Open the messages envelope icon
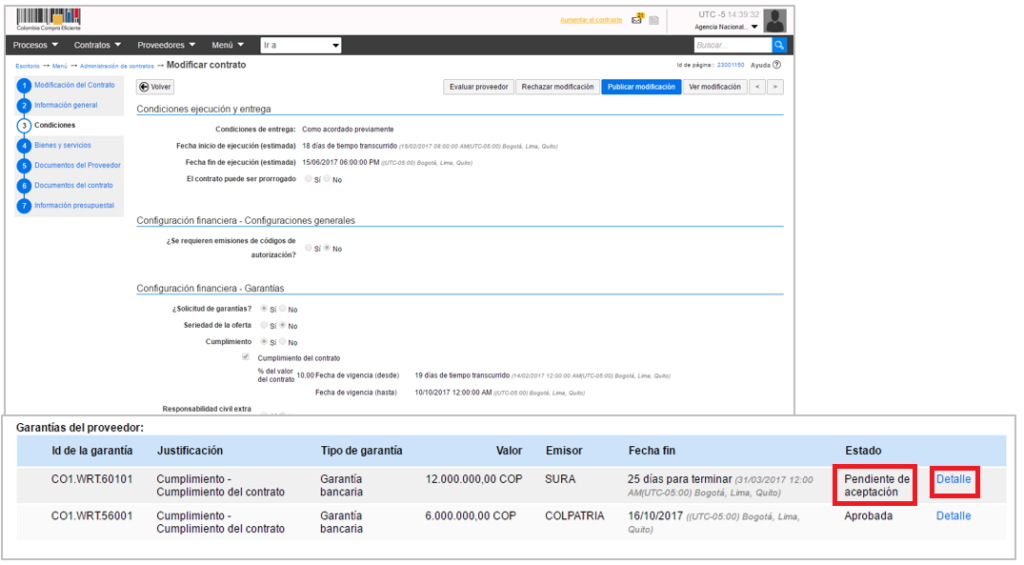 [637, 20]
